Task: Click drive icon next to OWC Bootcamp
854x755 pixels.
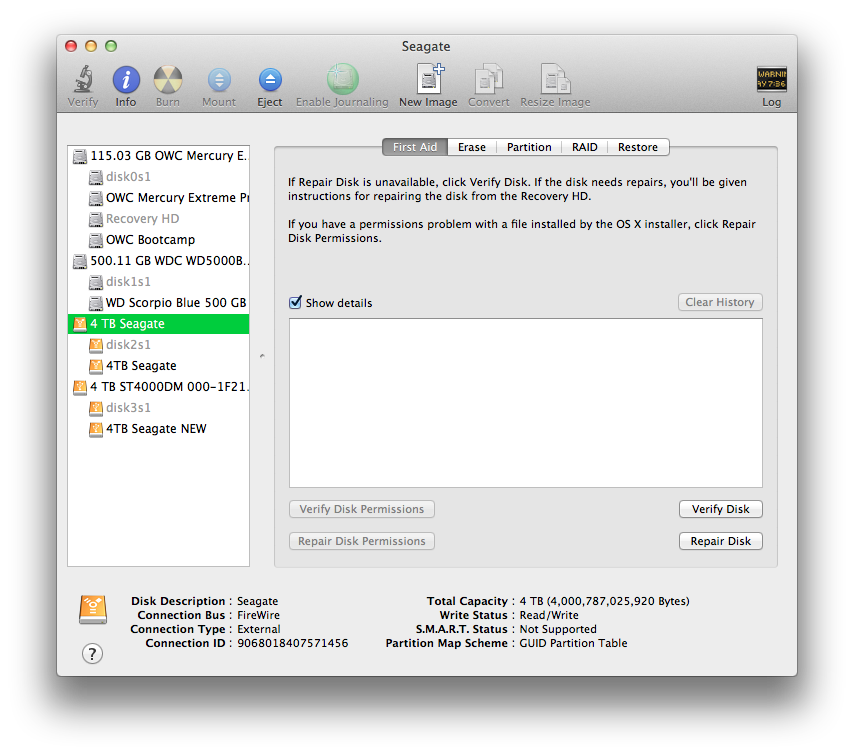Action: point(96,240)
